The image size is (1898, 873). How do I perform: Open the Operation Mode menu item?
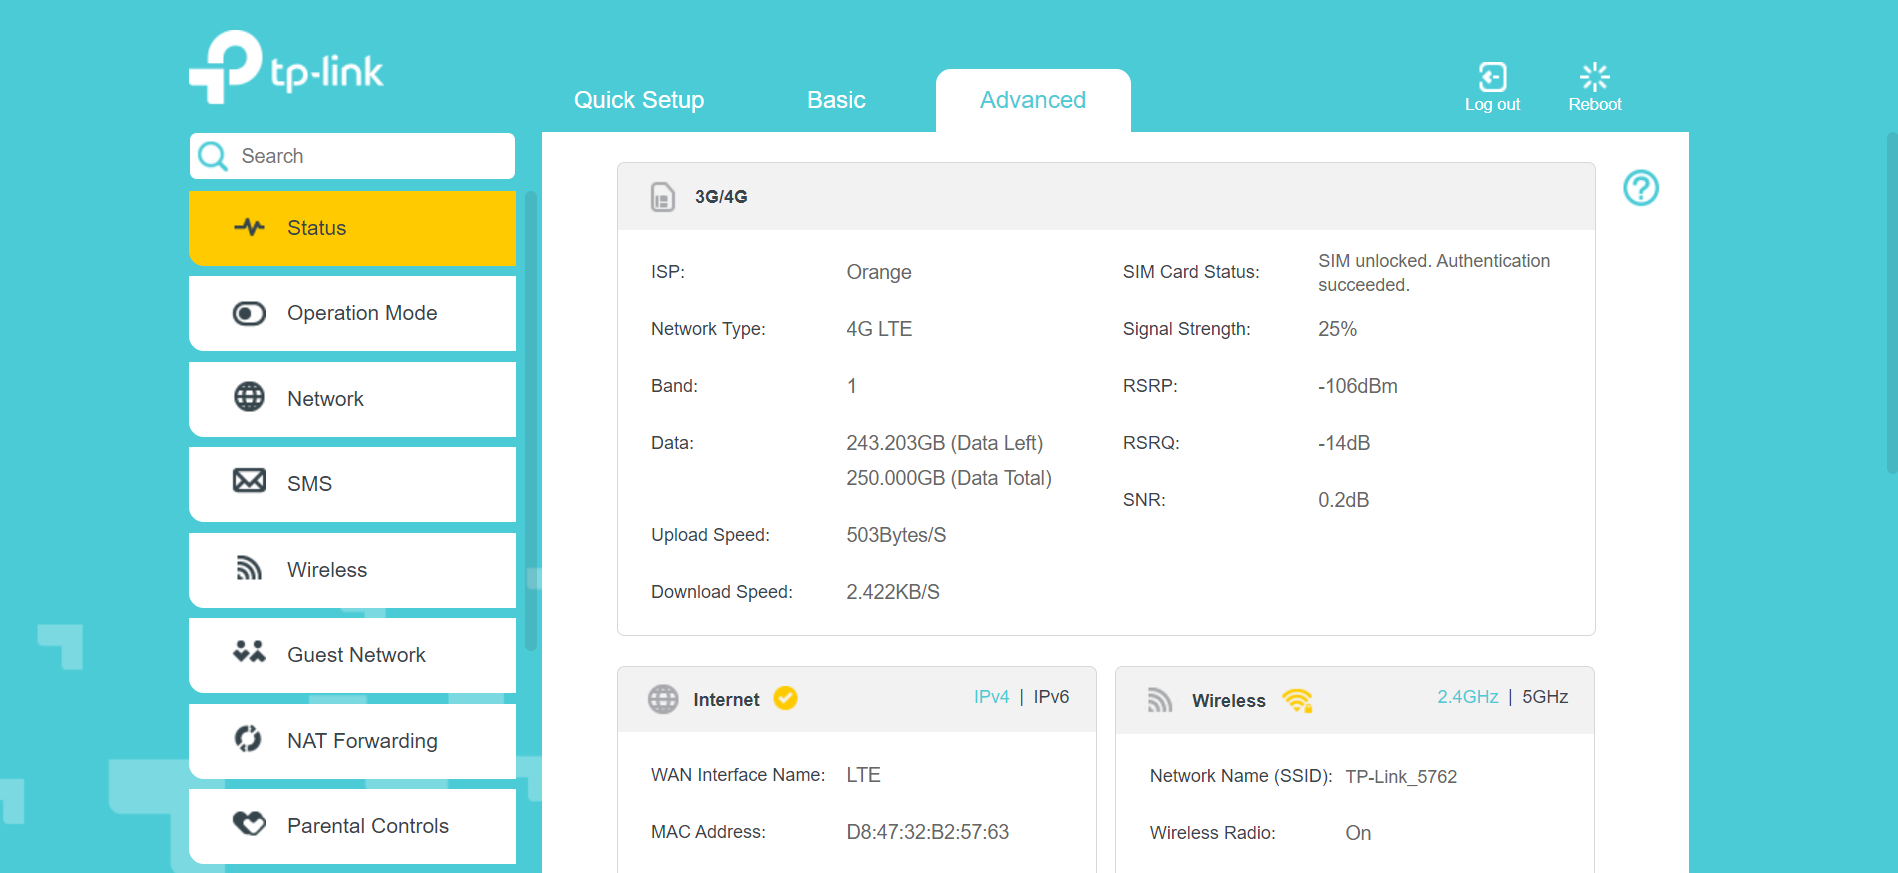(352, 313)
